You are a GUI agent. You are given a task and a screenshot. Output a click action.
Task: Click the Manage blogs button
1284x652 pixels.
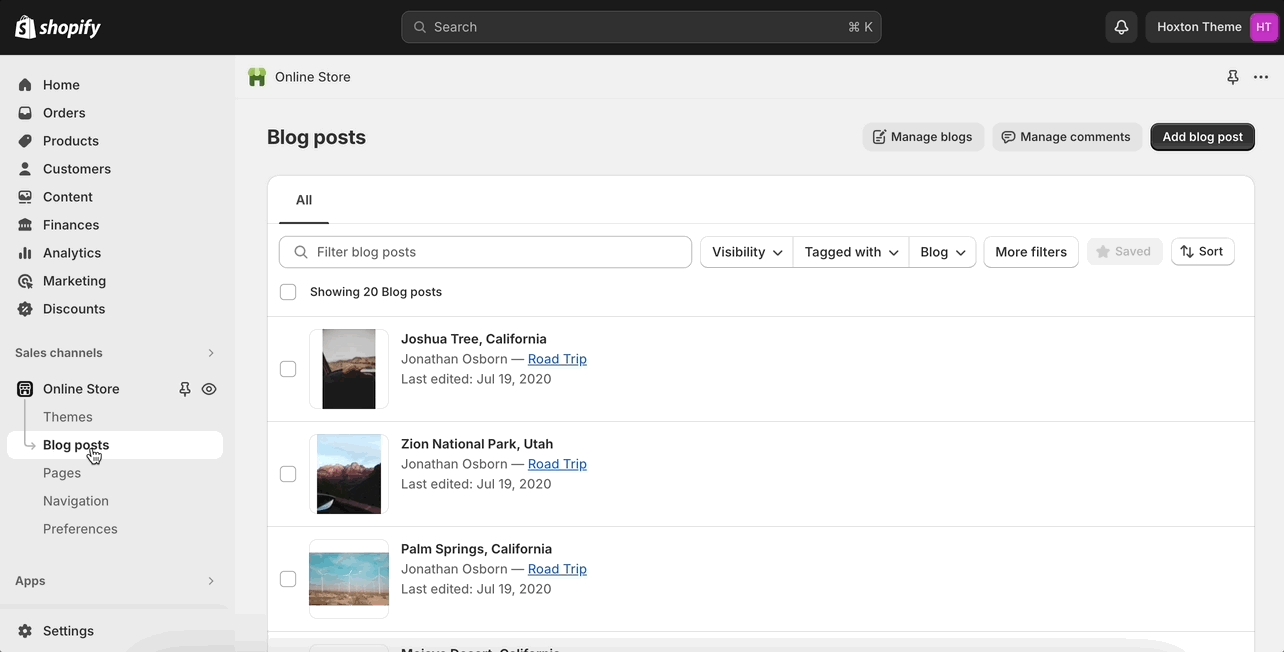(x=923, y=137)
